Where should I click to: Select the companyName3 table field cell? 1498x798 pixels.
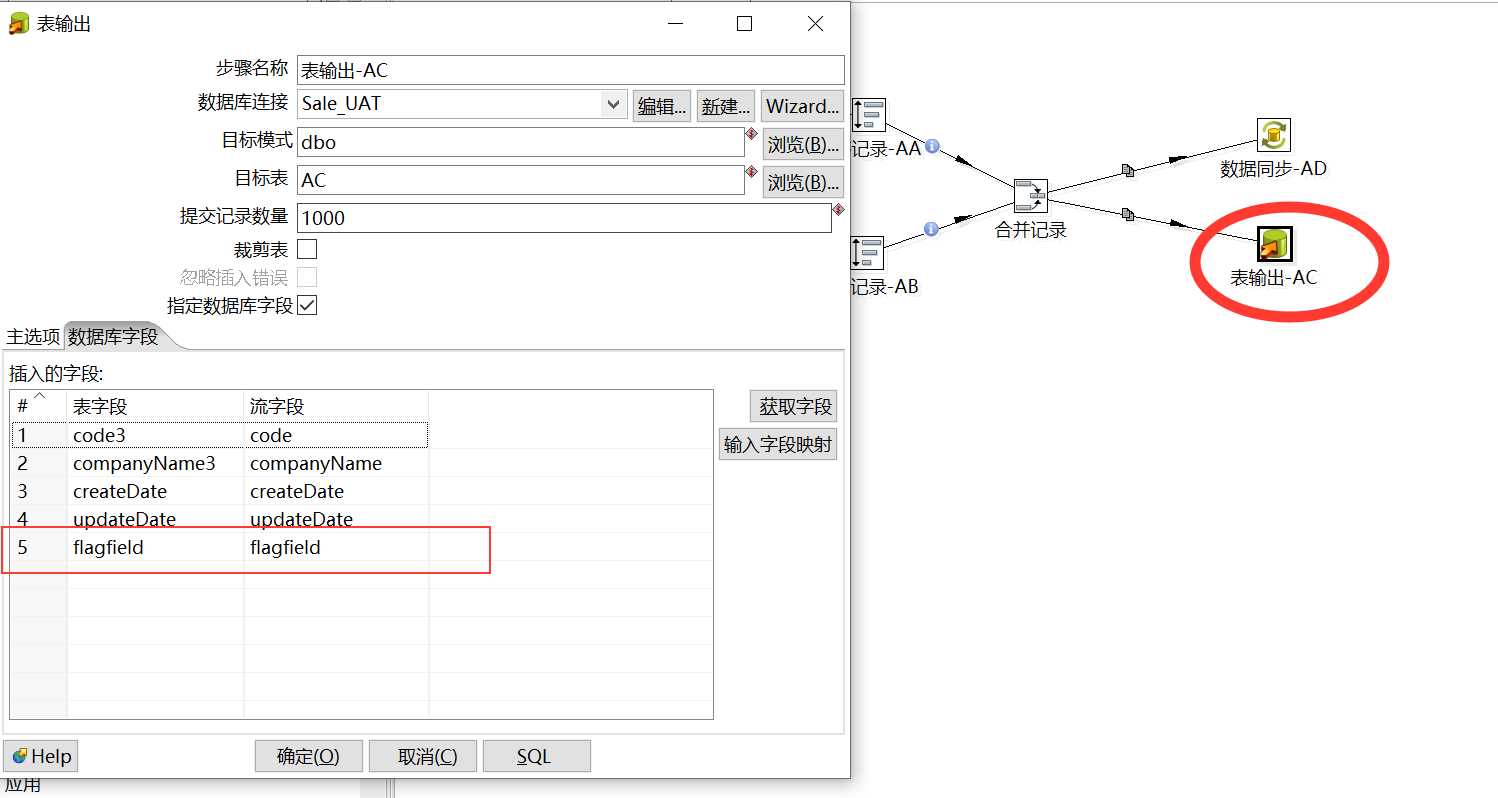(x=155, y=463)
